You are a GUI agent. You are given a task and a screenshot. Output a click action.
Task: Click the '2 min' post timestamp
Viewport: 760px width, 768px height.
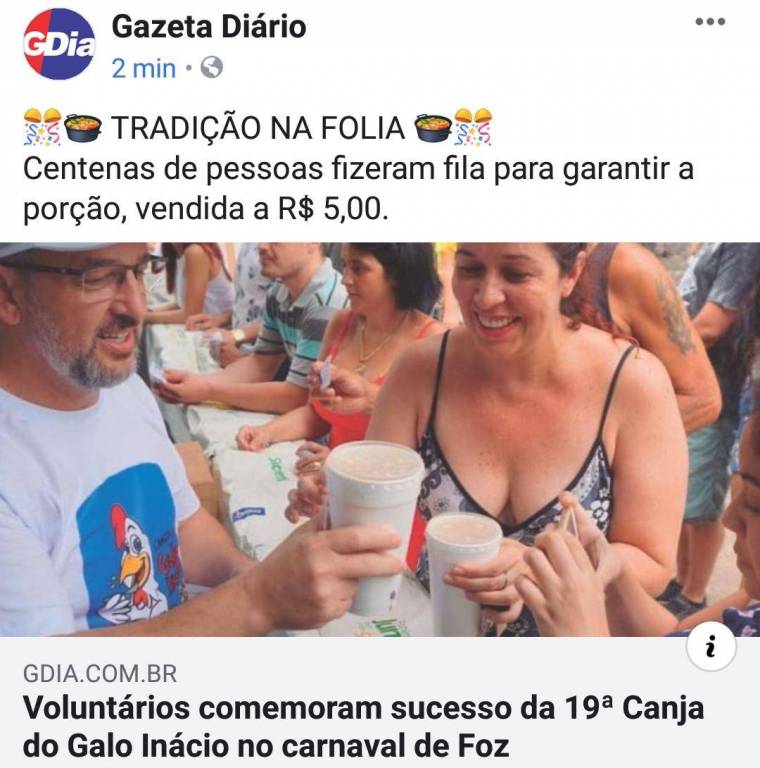pyautogui.click(x=143, y=68)
